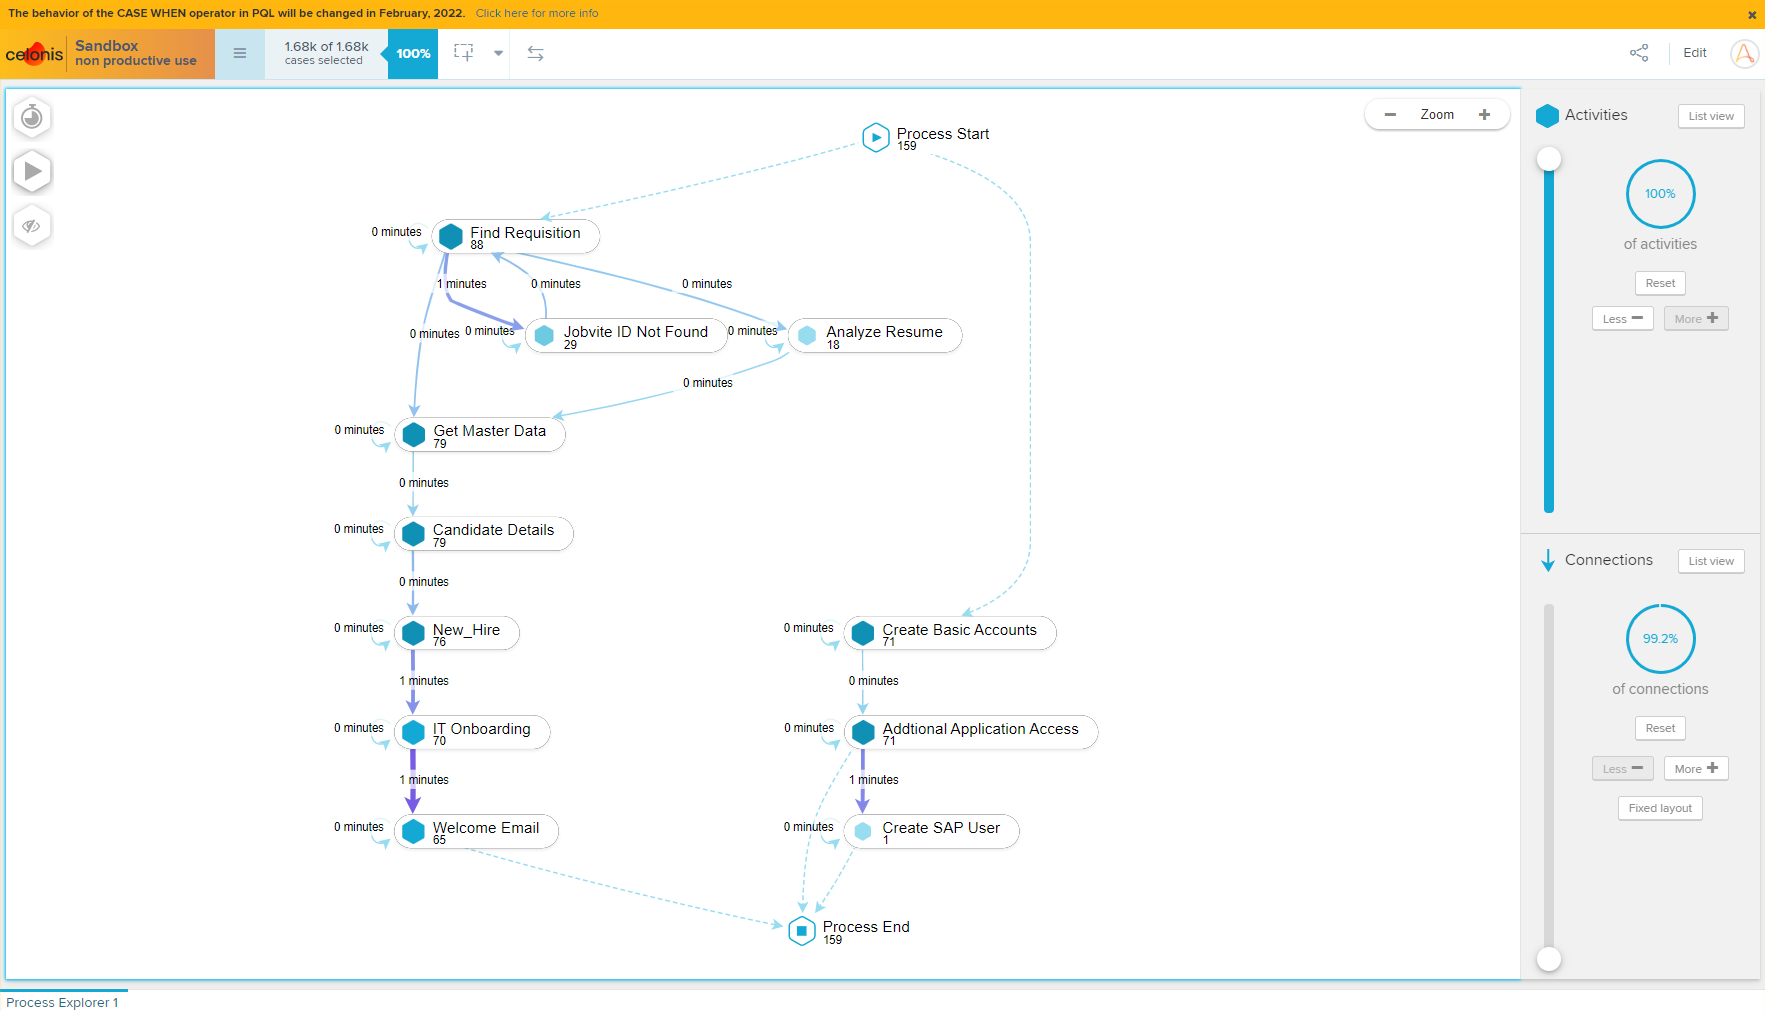Screen dimensions: 1765x1011
Task: Select the Create Basic Accounts hexagon
Action: click(863, 633)
